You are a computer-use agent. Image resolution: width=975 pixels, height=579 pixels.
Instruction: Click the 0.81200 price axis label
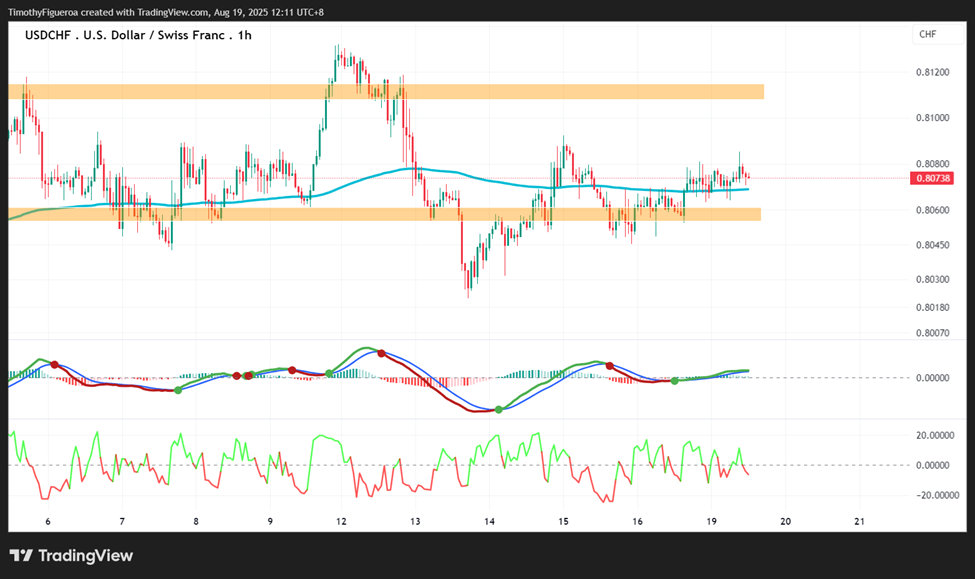click(933, 72)
